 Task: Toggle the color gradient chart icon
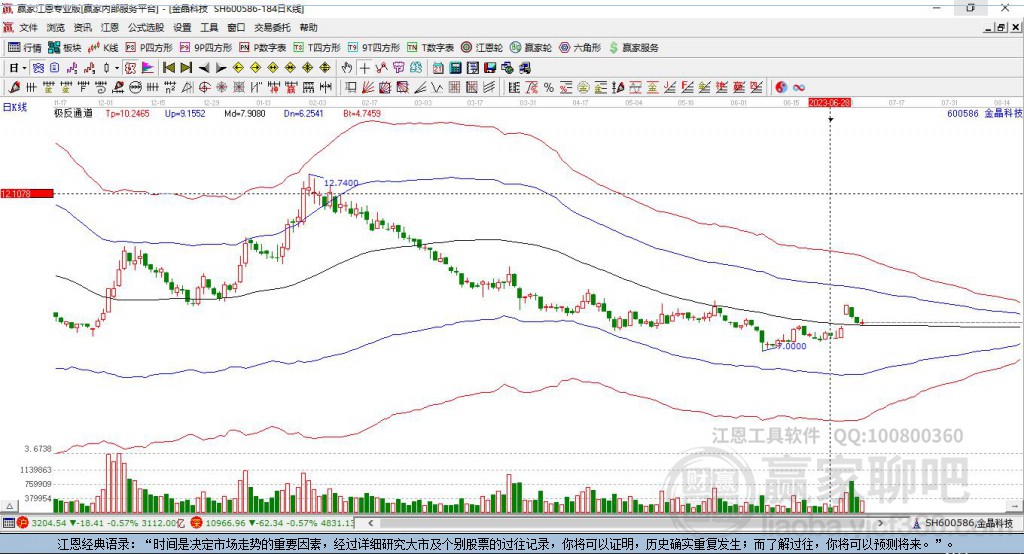click(x=148, y=68)
